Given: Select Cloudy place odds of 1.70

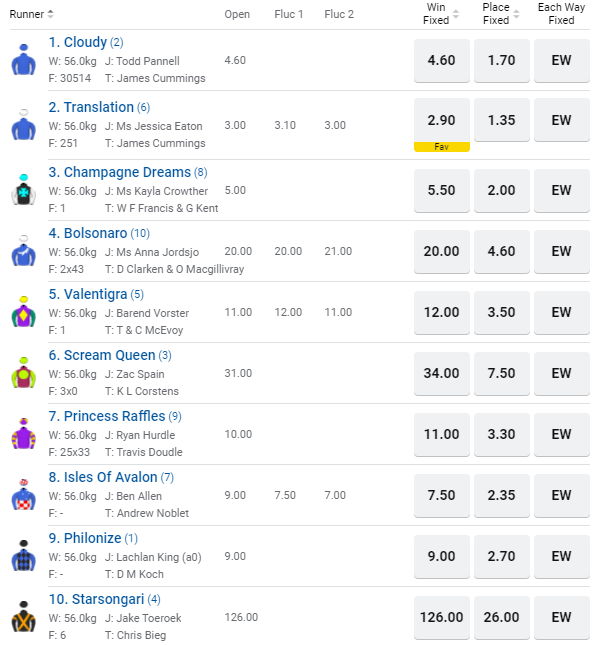Looking at the screenshot, I should click(501, 60).
